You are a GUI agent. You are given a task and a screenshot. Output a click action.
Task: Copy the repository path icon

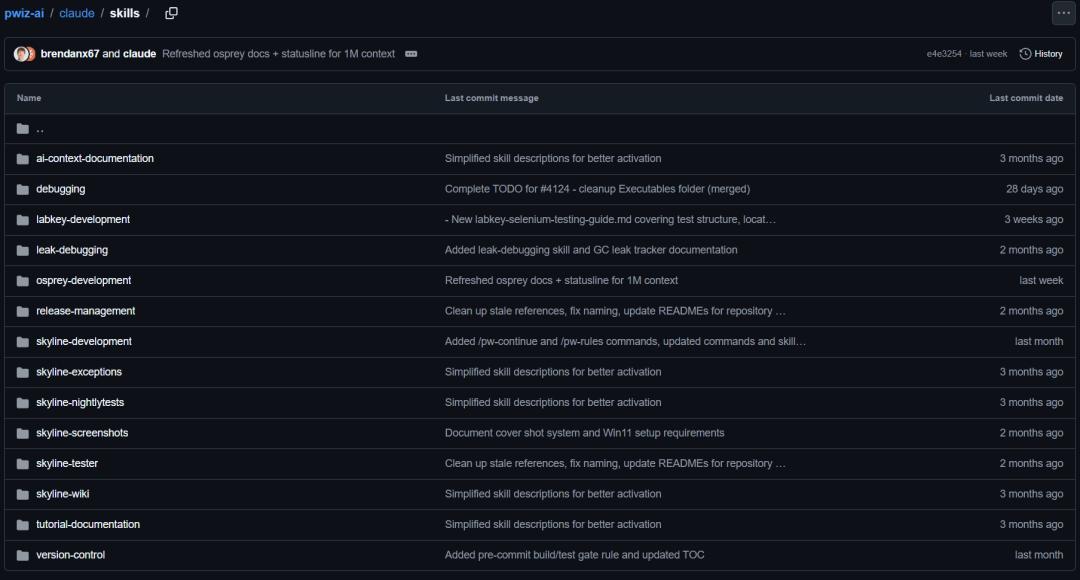click(x=171, y=13)
